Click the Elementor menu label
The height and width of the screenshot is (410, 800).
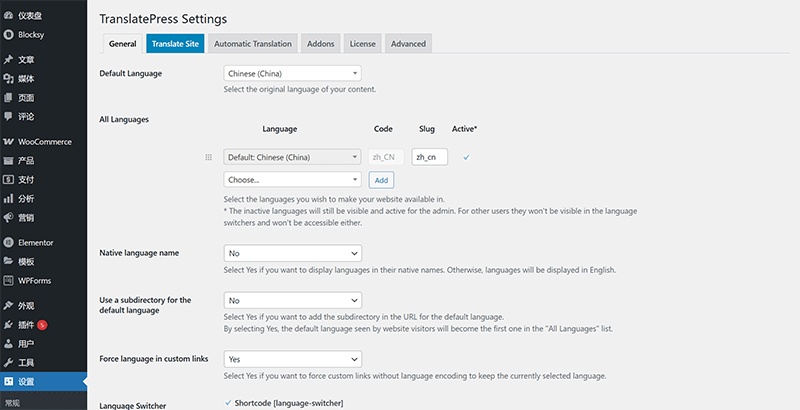point(36,243)
